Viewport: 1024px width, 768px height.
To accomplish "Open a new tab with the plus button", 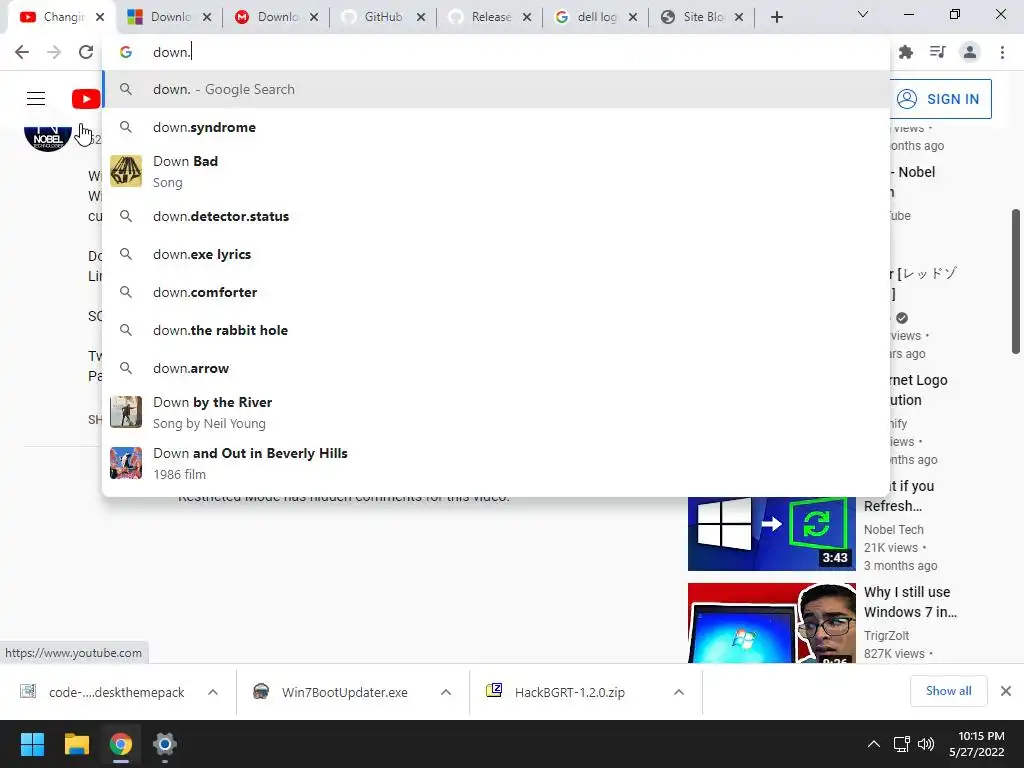I will coord(776,17).
